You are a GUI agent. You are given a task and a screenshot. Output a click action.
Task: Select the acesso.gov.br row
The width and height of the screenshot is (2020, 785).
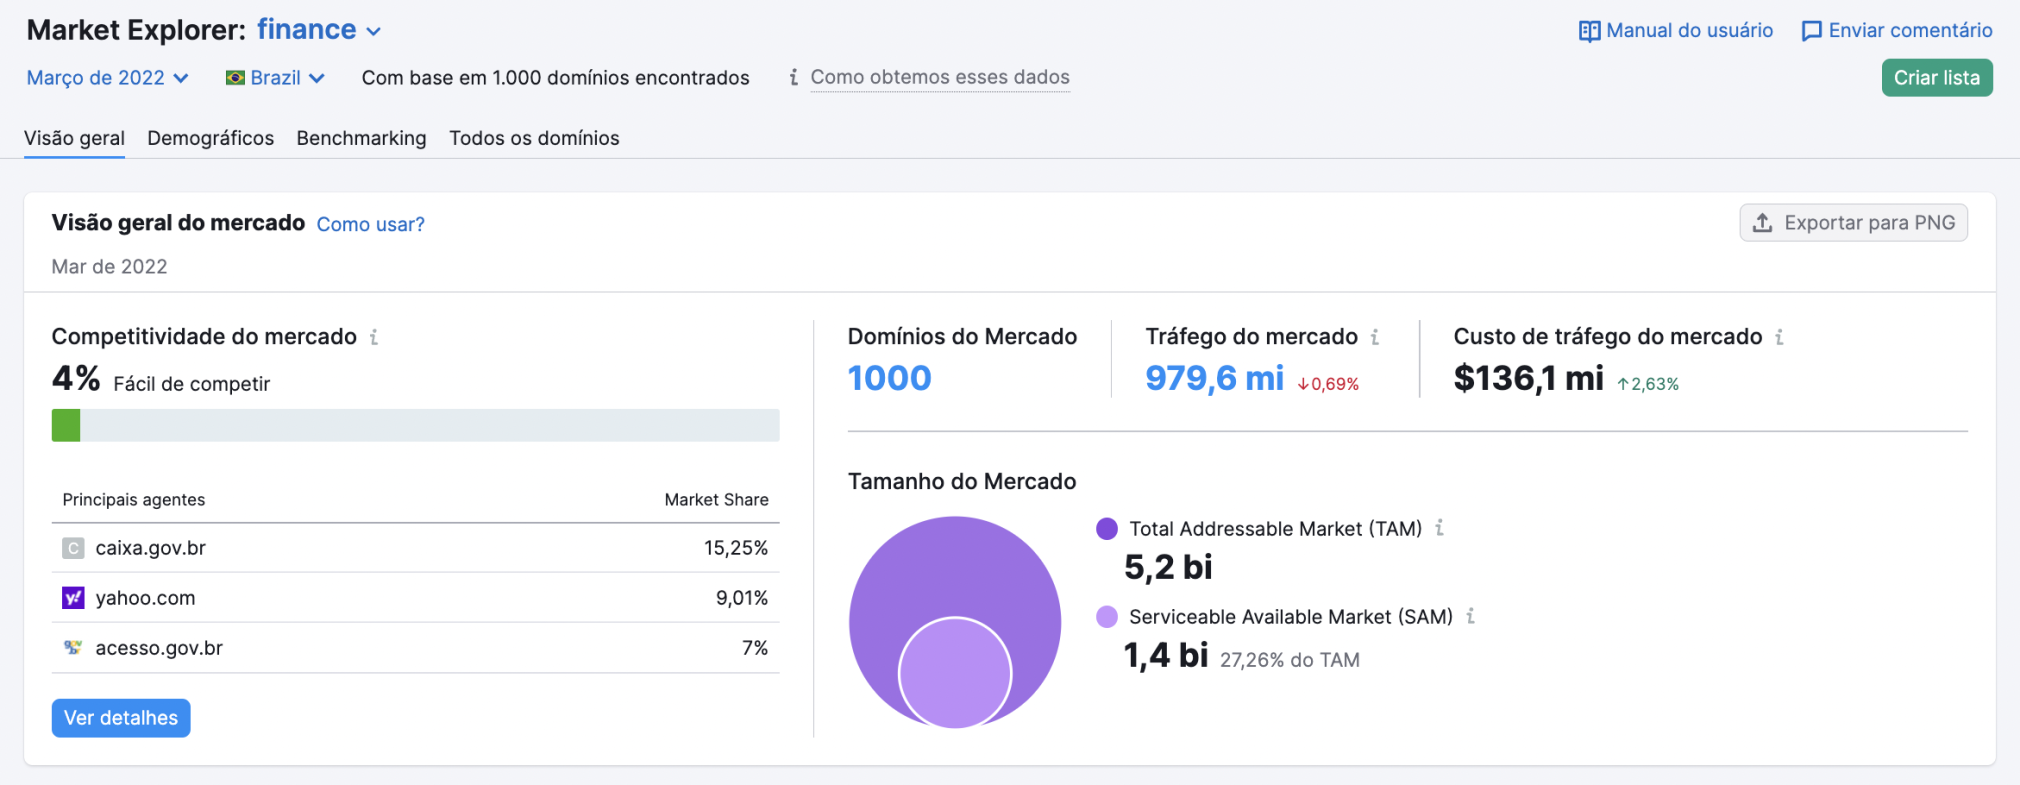(x=416, y=648)
